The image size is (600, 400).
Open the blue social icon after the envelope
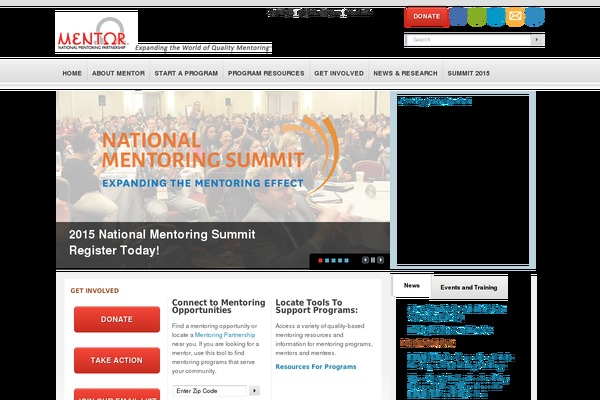click(x=535, y=16)
